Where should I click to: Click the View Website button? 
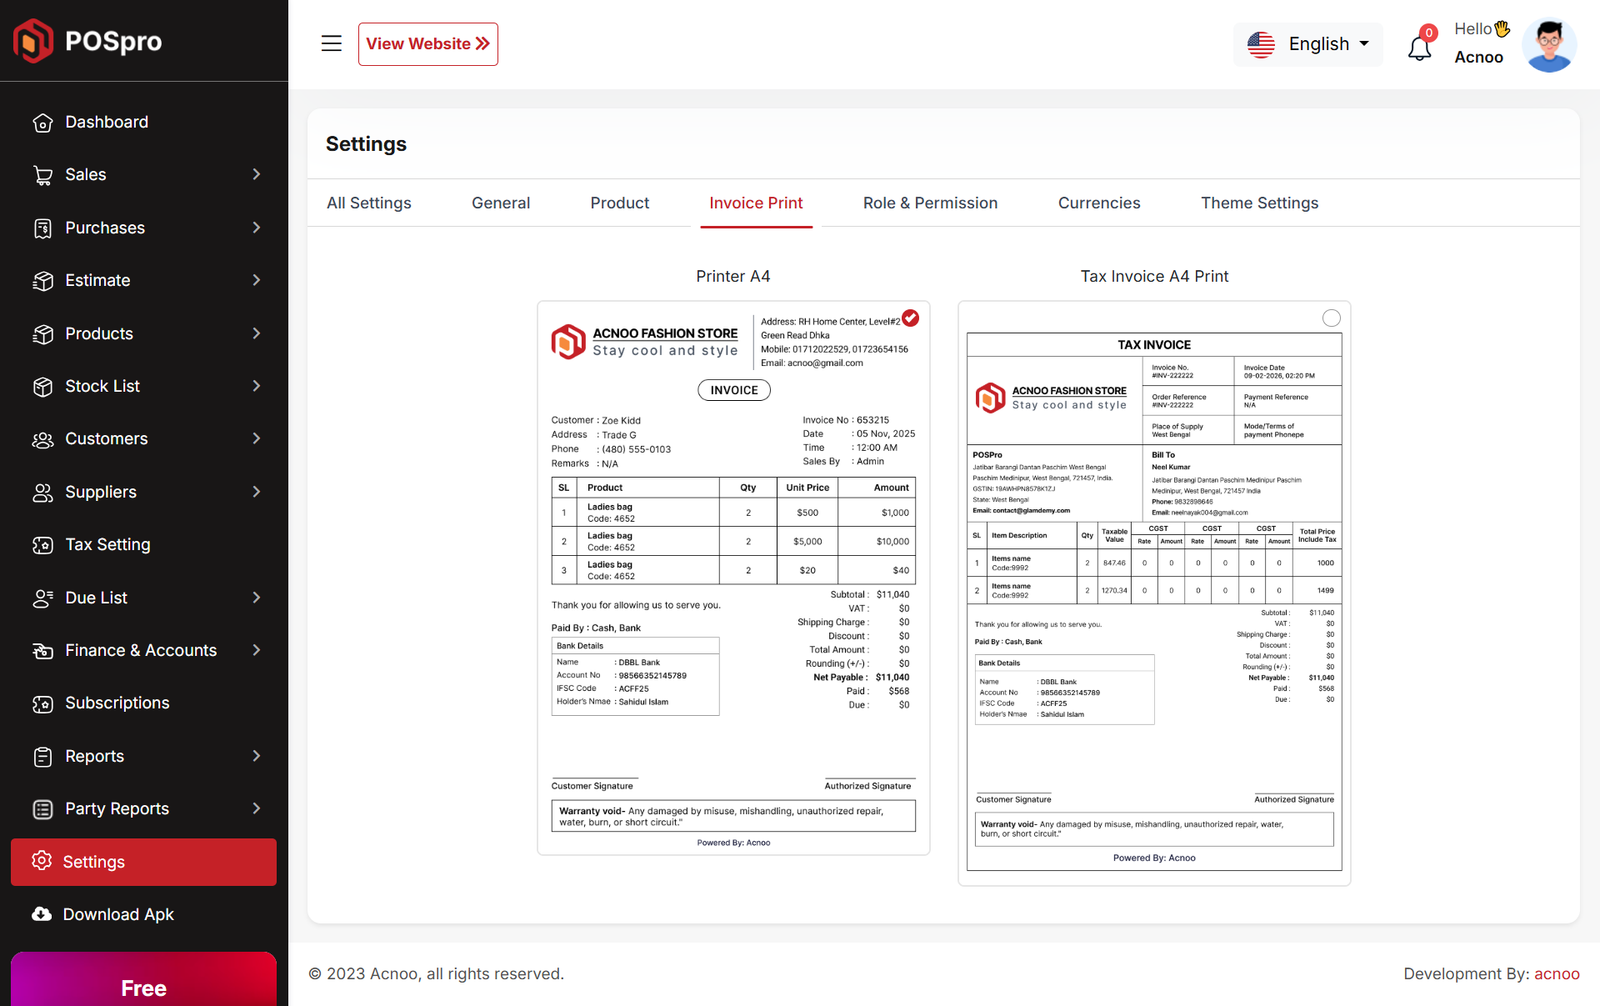[428, 44]
